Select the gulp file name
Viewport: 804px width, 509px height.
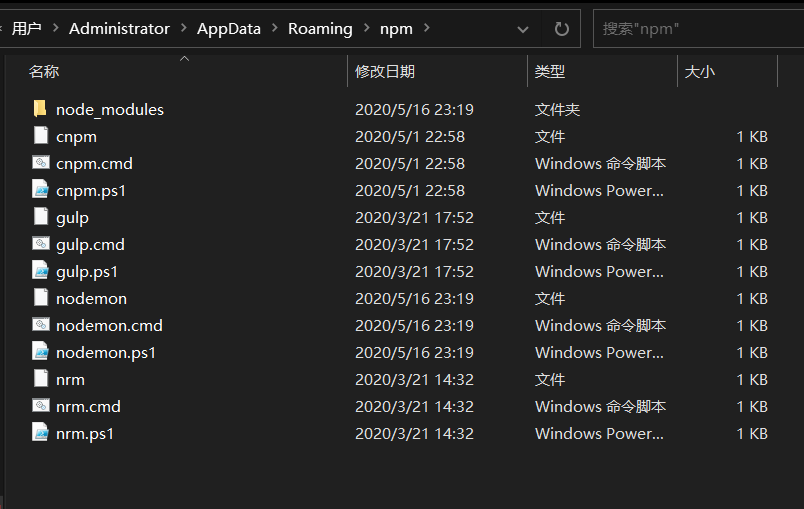click(x=72, y=218)
